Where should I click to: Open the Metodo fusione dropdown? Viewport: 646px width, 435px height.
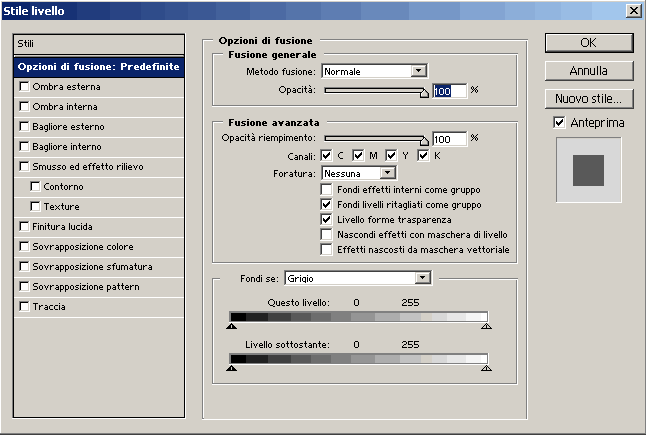418,71
